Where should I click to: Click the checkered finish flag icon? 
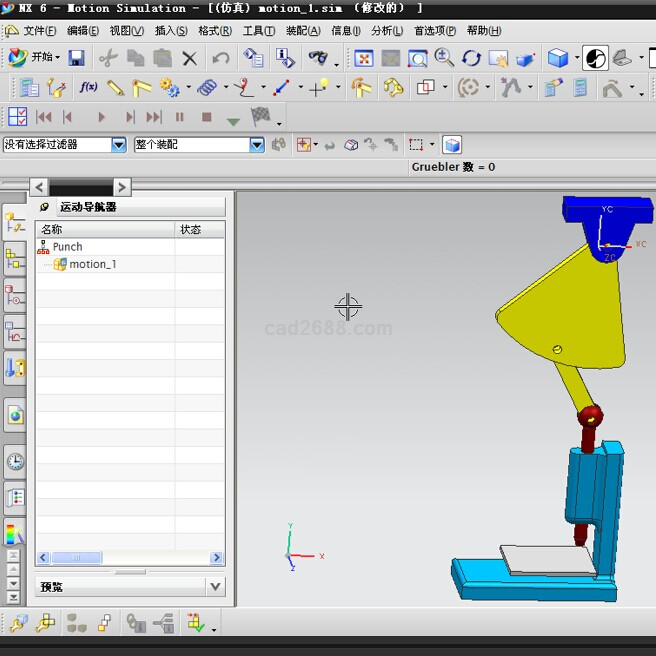(261, 116)
